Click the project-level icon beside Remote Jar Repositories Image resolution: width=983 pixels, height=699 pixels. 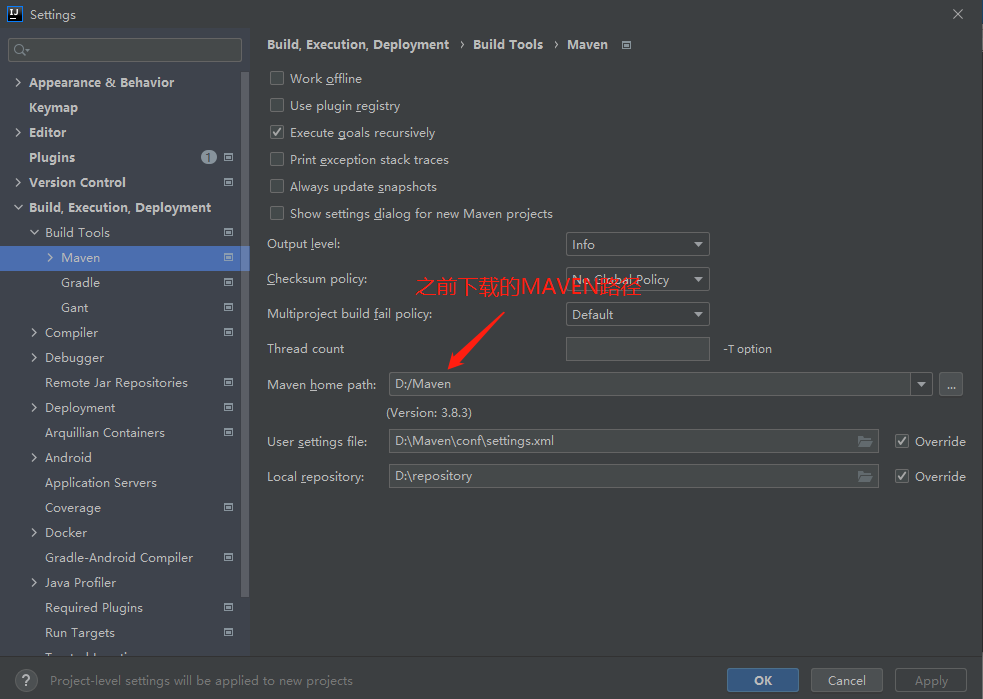tap(229, 382)
